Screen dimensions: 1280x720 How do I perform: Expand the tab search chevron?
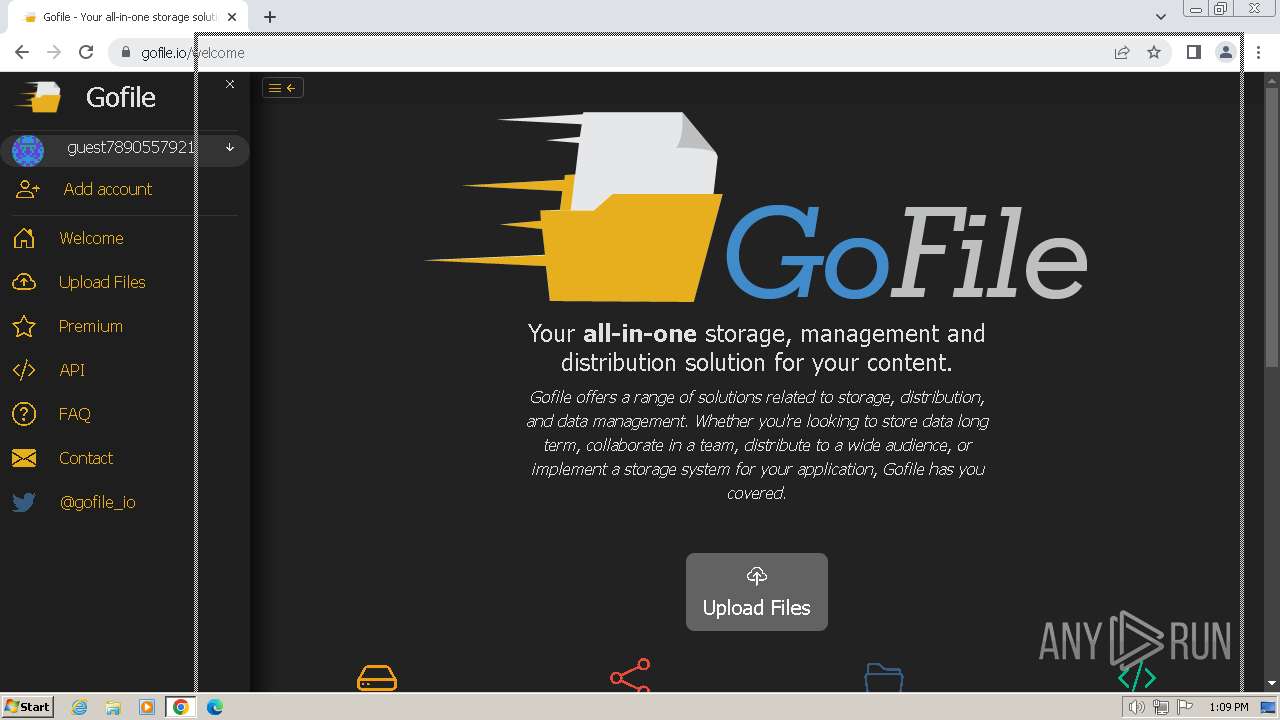(x=1161, y=17)
